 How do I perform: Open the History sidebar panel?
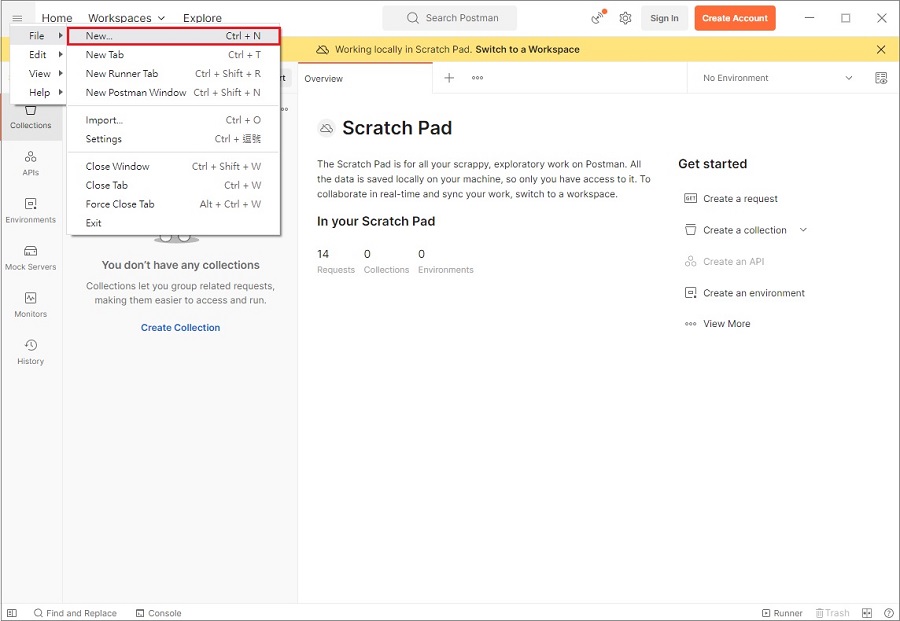click(x=30, y=351)
